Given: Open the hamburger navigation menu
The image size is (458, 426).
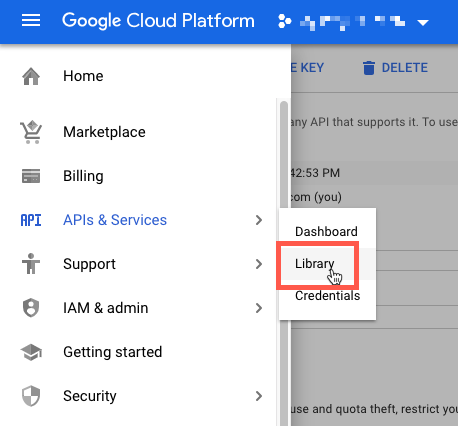Looking at the screenshot, I should [31, 21].
